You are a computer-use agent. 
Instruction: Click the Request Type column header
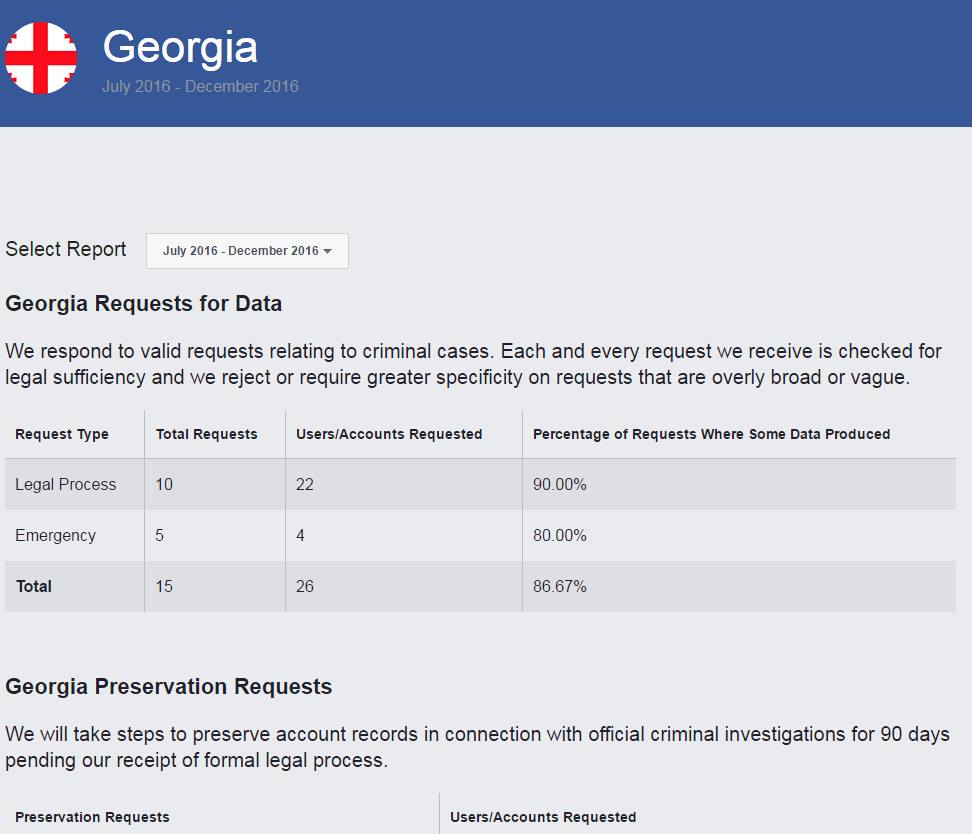click(62, 434)
